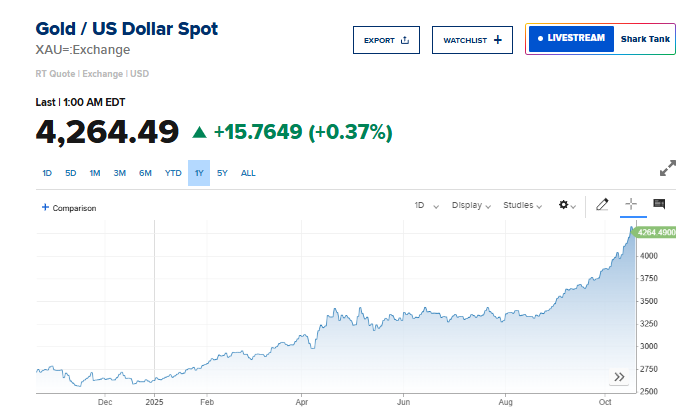
Task: Toggle the crosshair cursor tool
Action: click(631, 204)
